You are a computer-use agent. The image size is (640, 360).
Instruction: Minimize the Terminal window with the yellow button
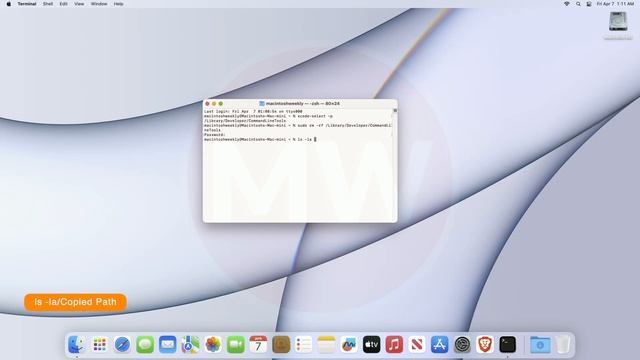pyautogui.click(x=214, y=104)
